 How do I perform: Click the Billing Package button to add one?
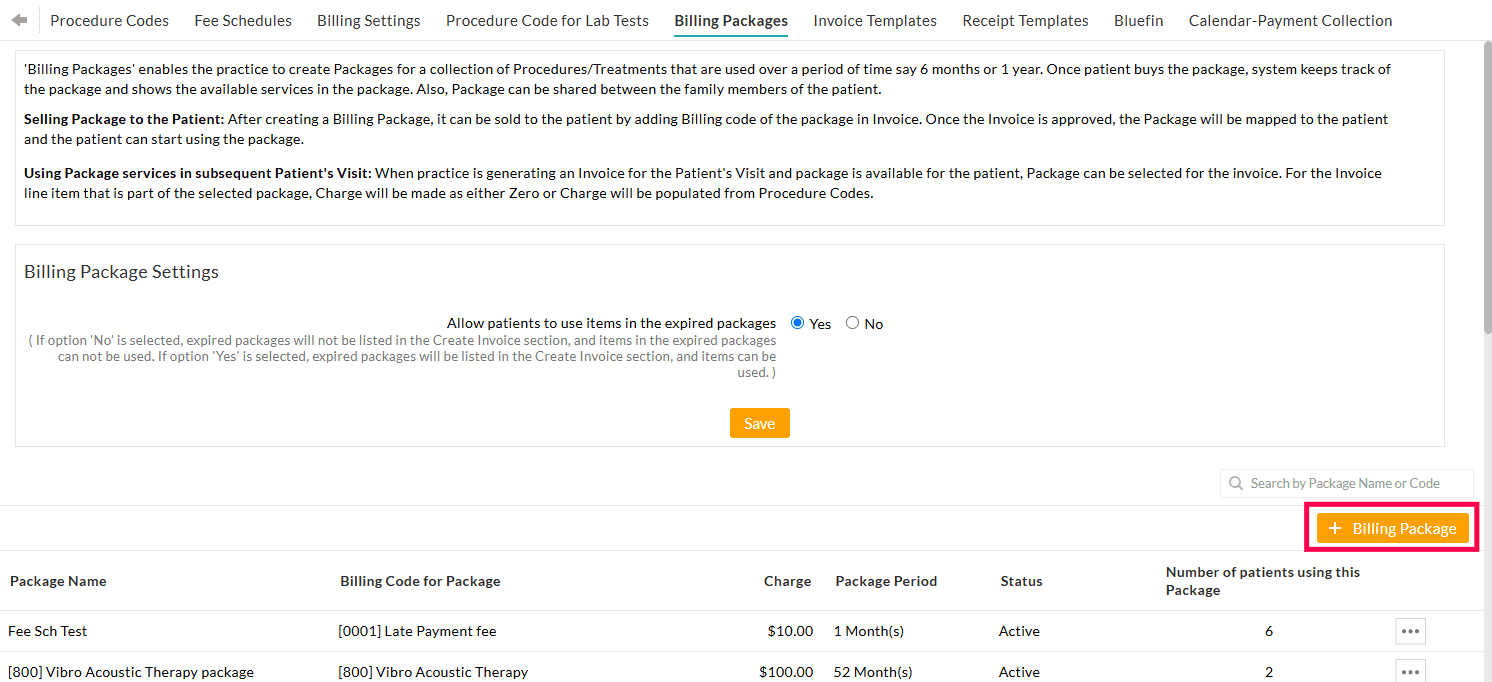(1391, 528)
